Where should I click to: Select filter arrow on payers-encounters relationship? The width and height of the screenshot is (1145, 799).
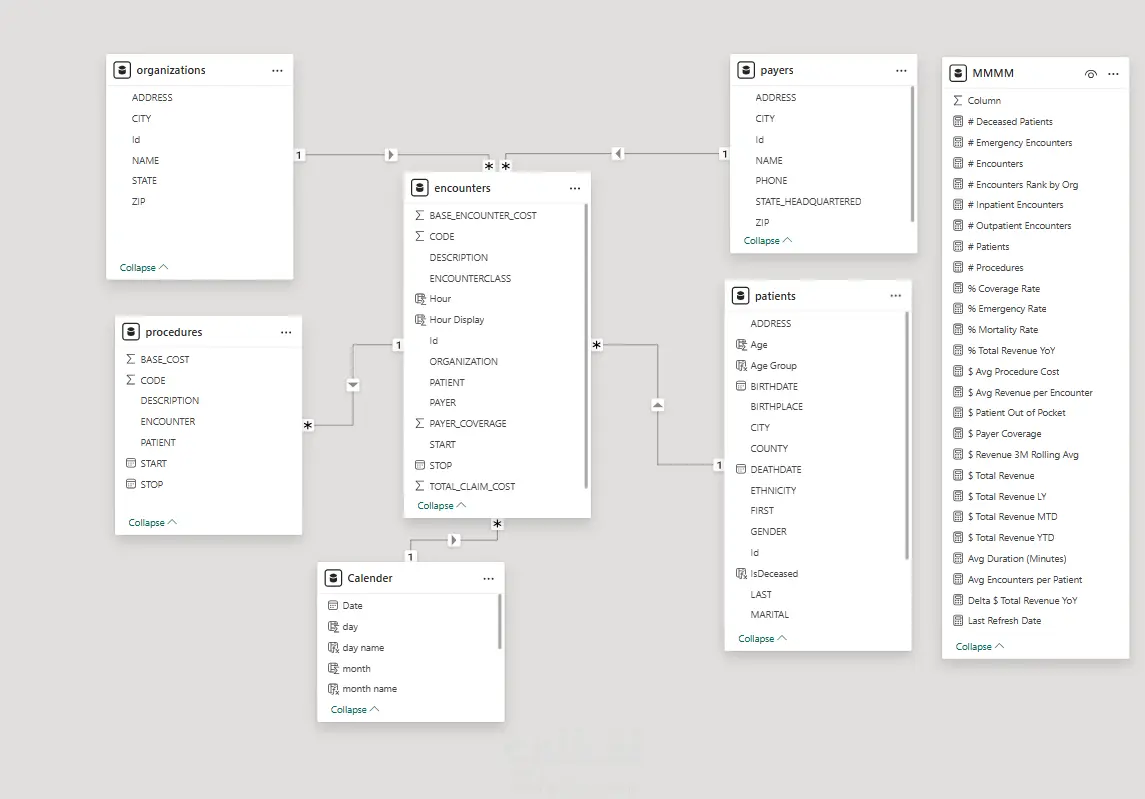[x=618, y=153]
